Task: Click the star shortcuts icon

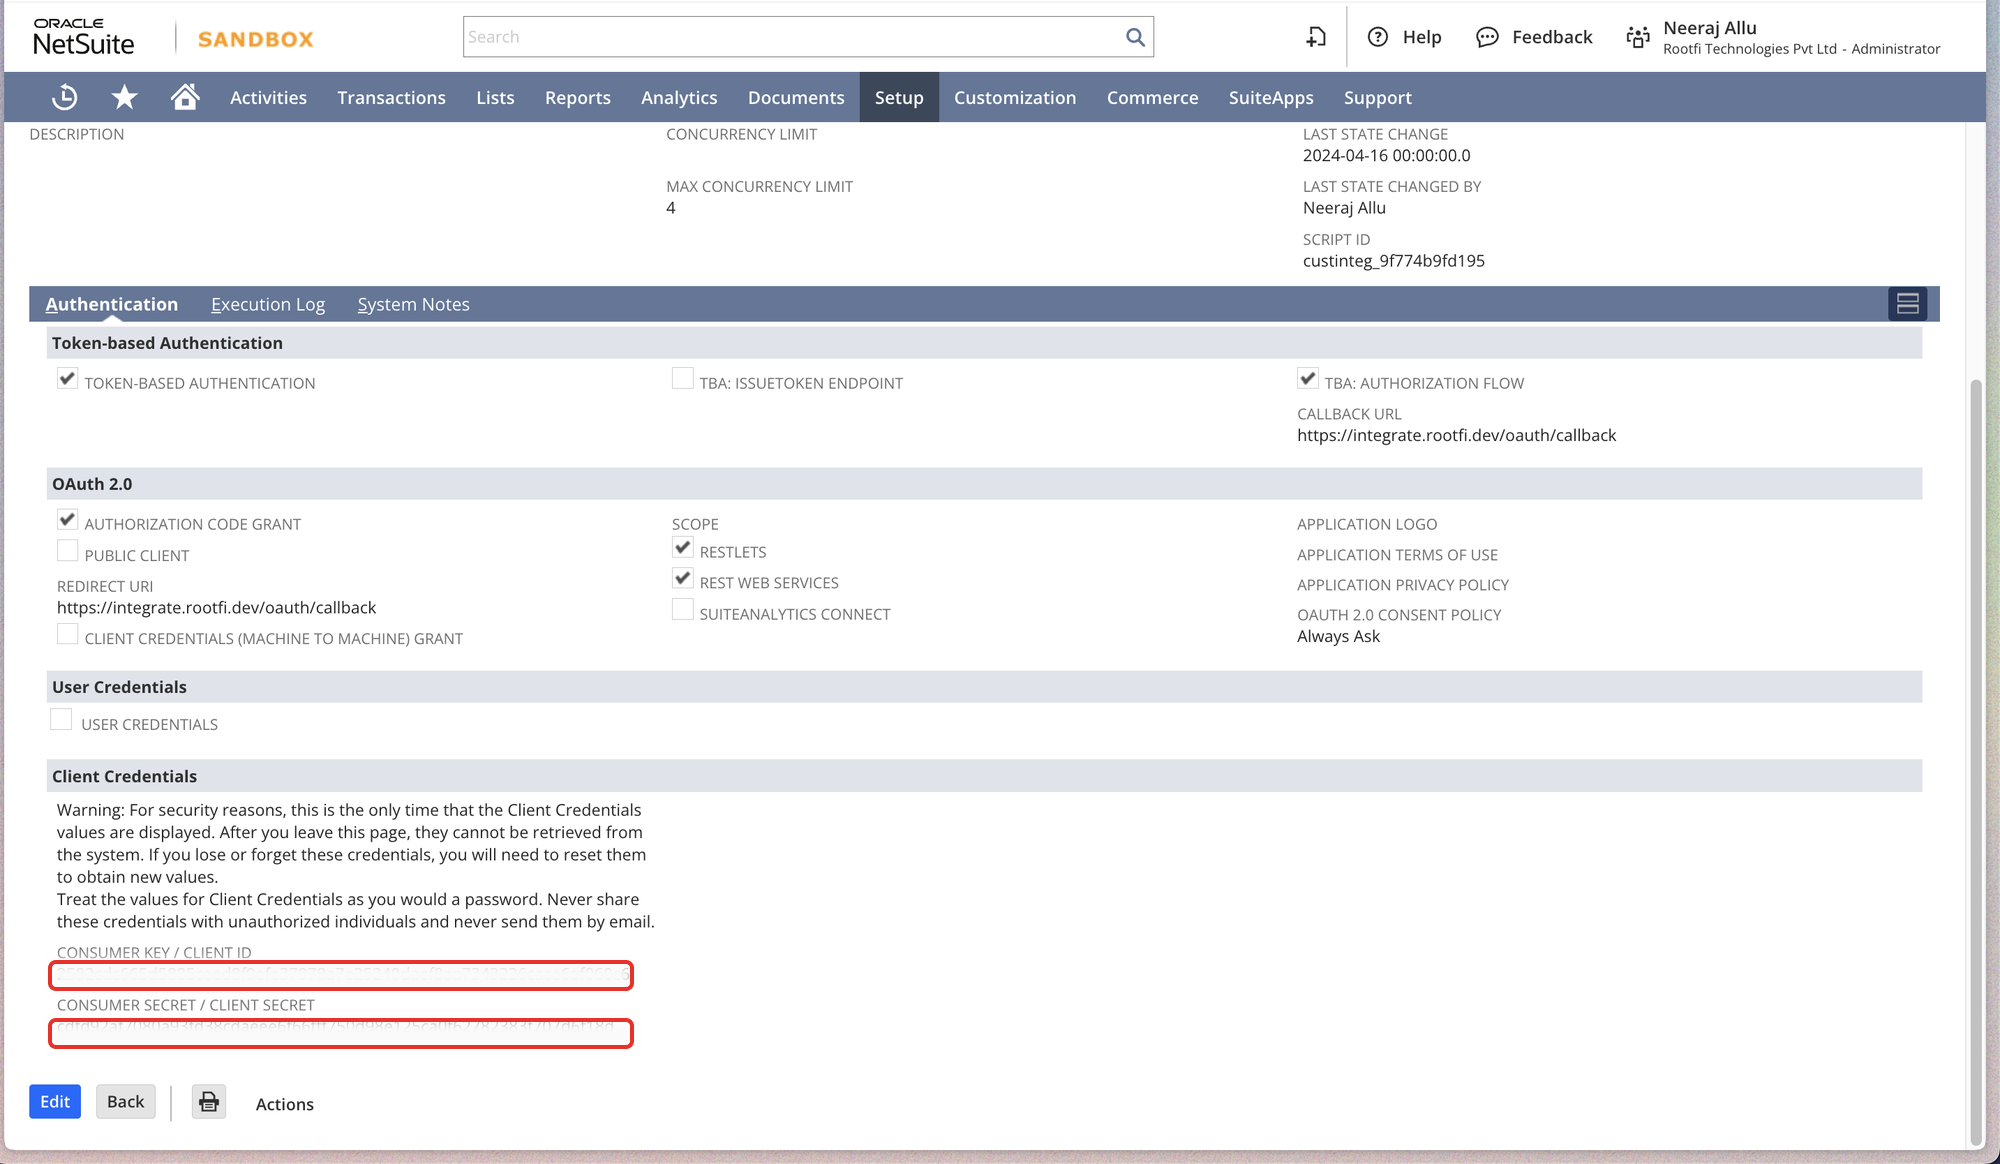Action: (x=124, y=97)
